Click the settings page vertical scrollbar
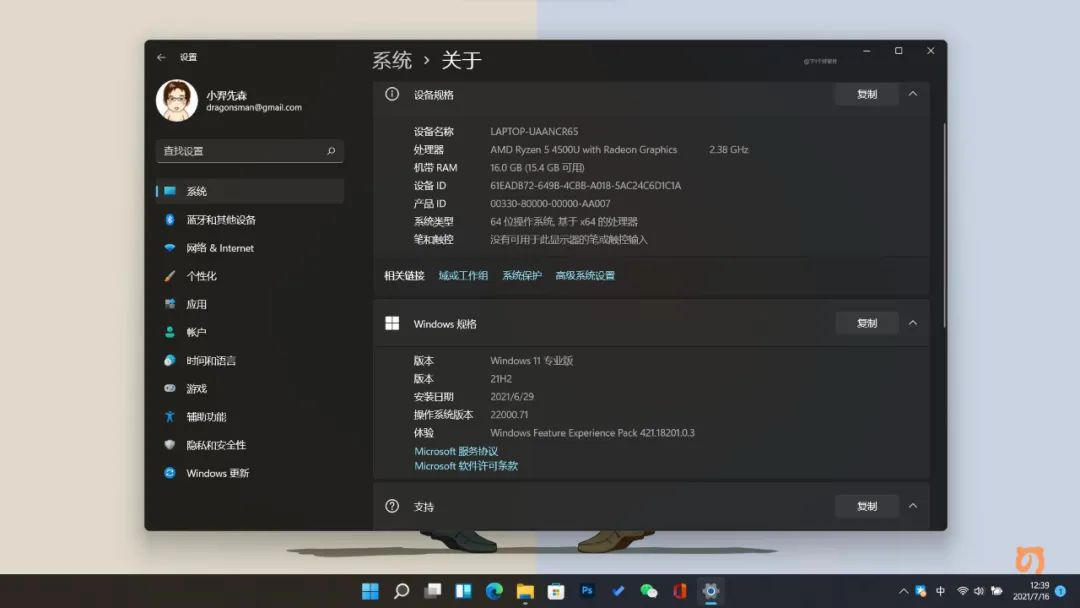Image resolution: width=1080 pixels, height=608 pixels. point(944,225)
